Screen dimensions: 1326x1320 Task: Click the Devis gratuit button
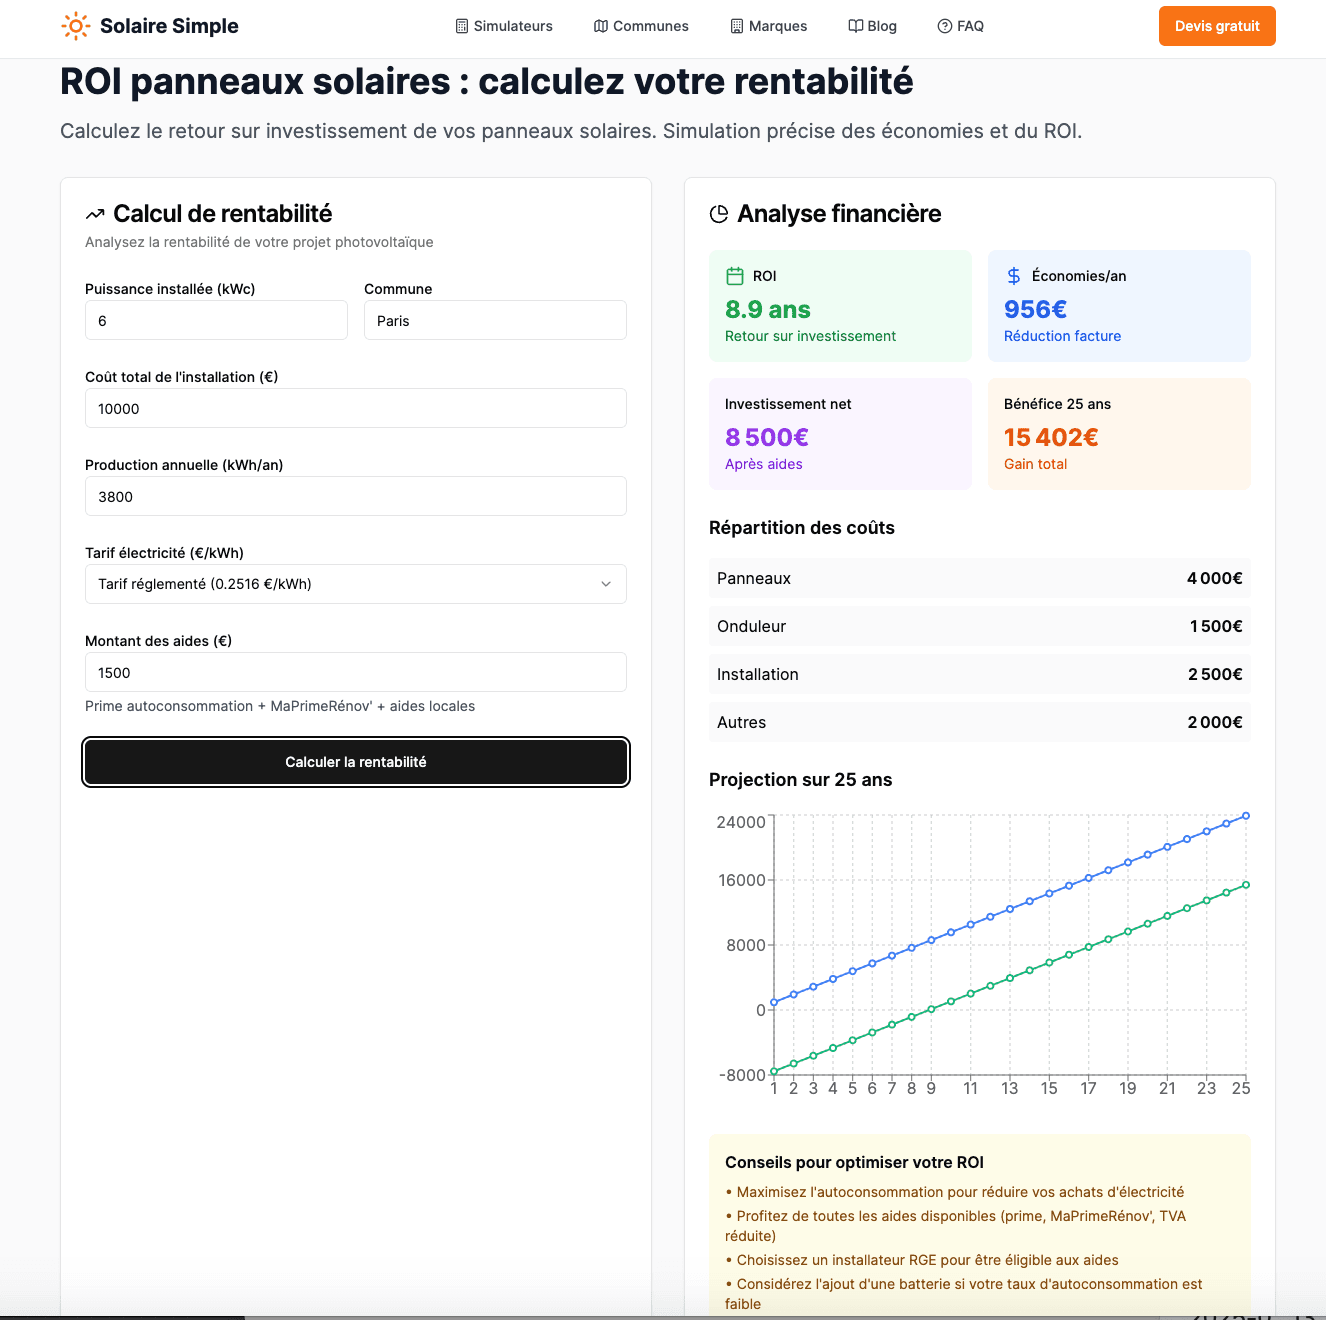[1217, 26]
